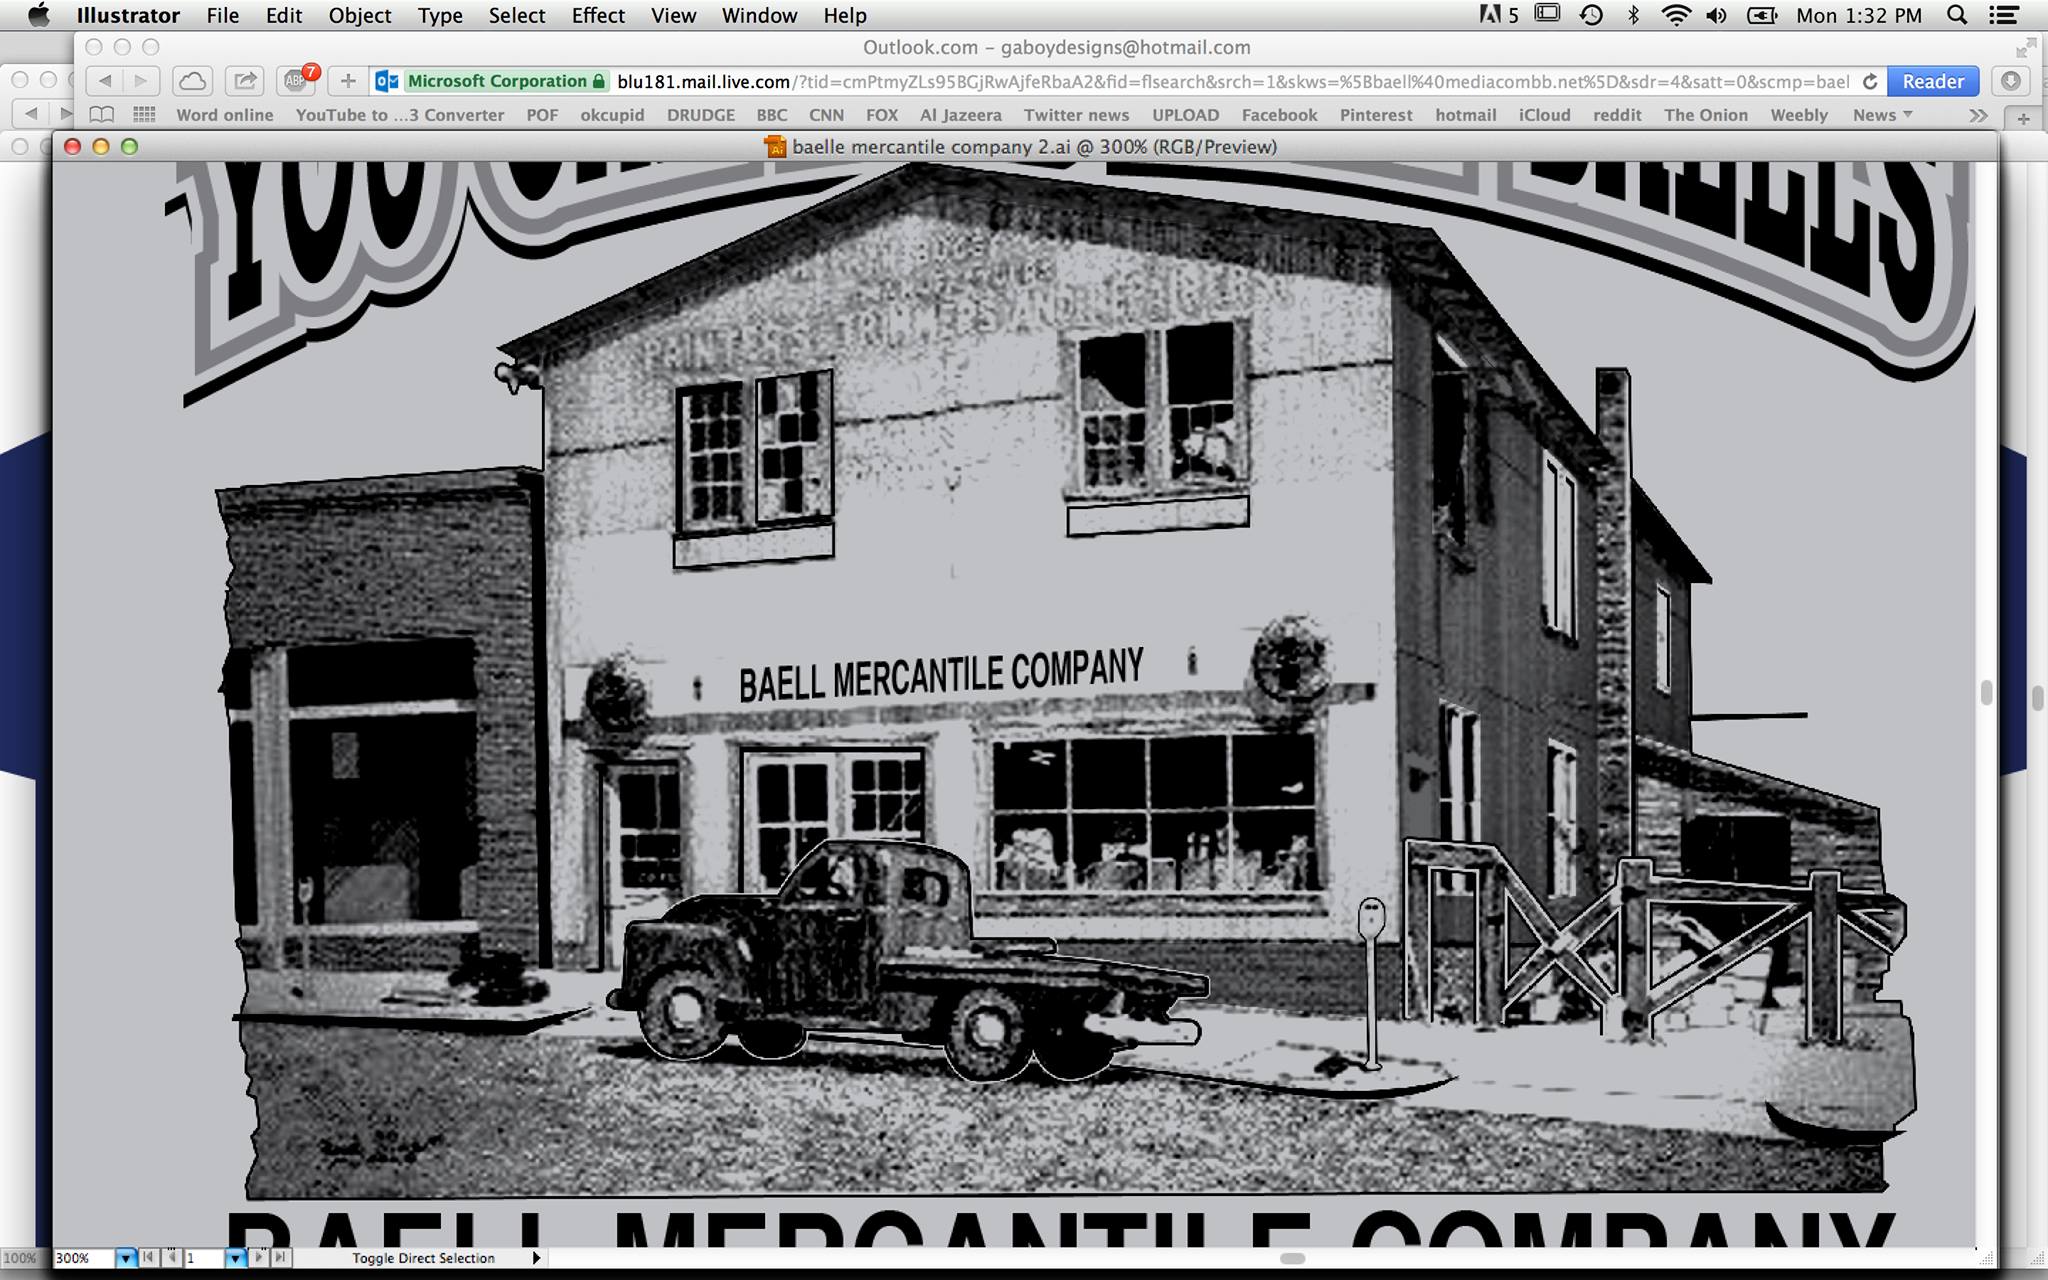
Task: Click the Bluetooth status icon
Action: coord(1634,15)
